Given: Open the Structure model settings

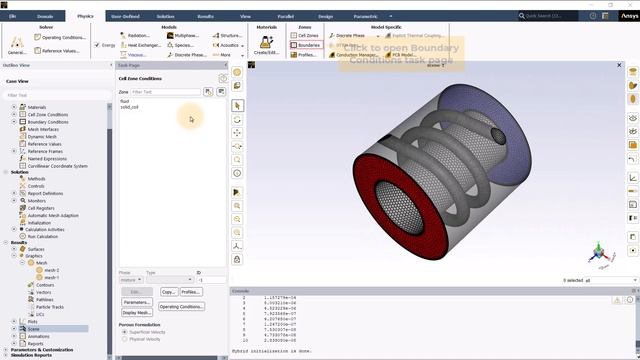Looking at the screenshot, I should click(x=227, y=36).
